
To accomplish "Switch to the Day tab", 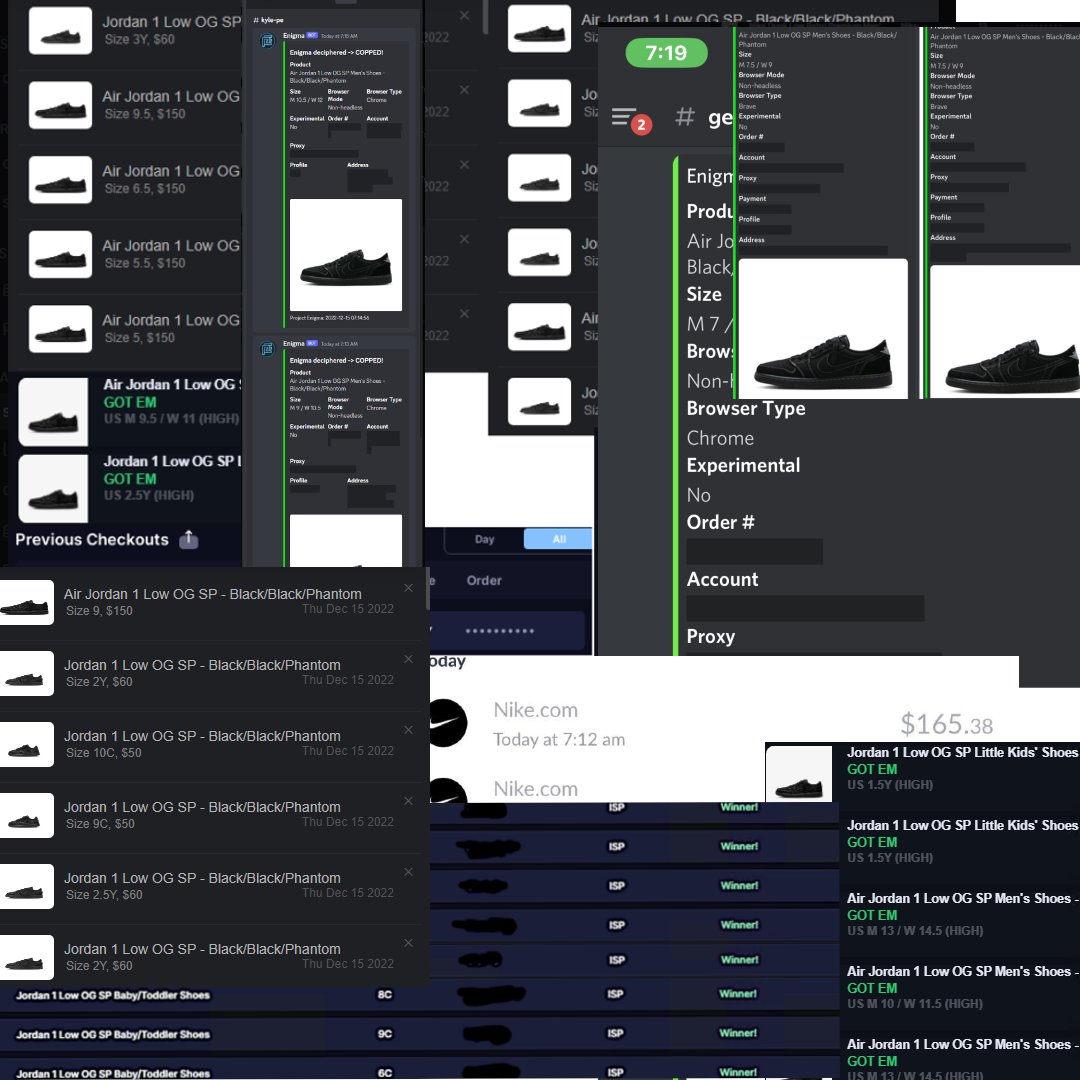I will click(x=484, y=539).
